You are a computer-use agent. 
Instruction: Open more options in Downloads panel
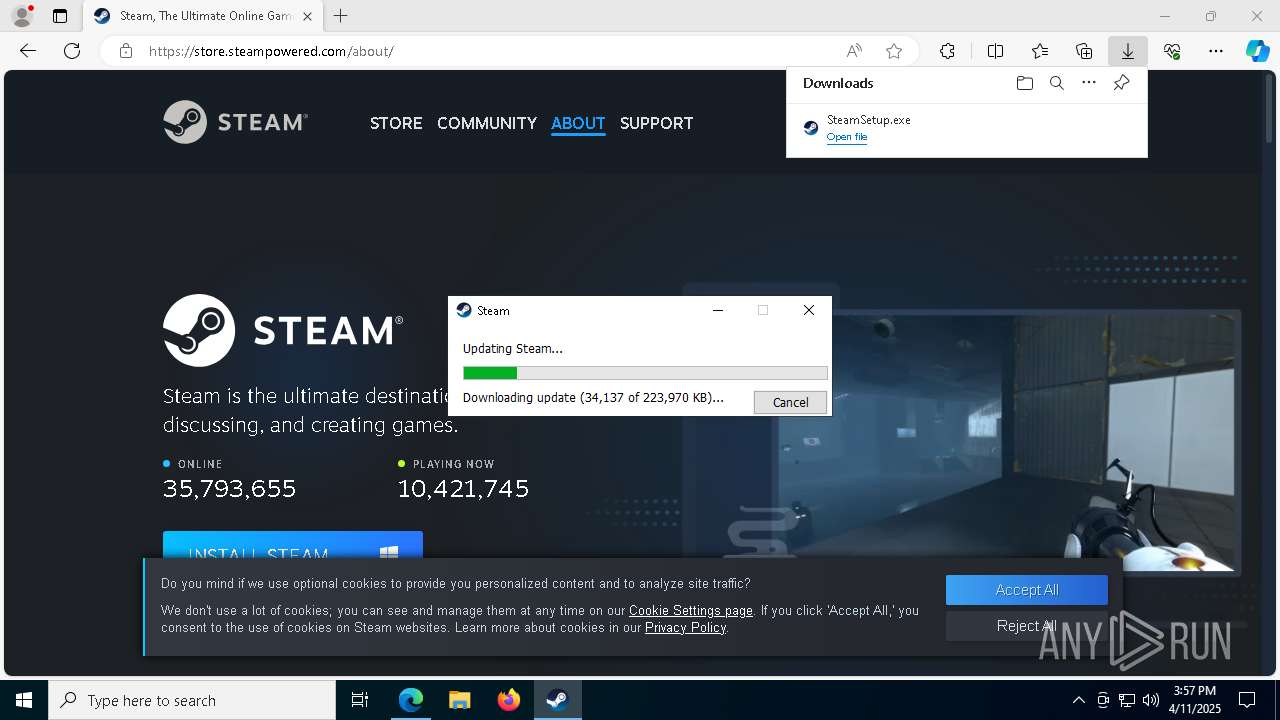click(x=1089, y=83)
